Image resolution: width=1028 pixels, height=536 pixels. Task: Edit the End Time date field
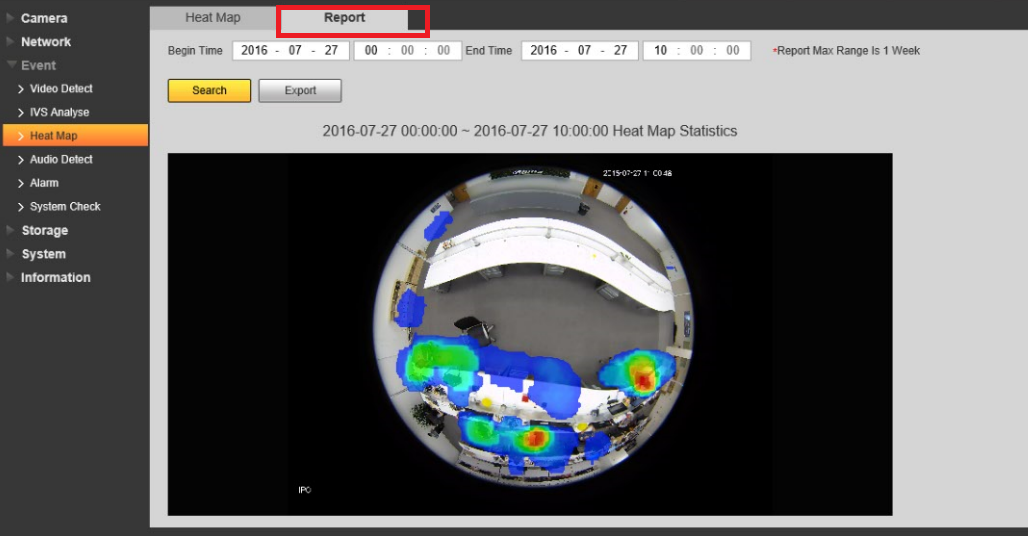coord(579,50)
